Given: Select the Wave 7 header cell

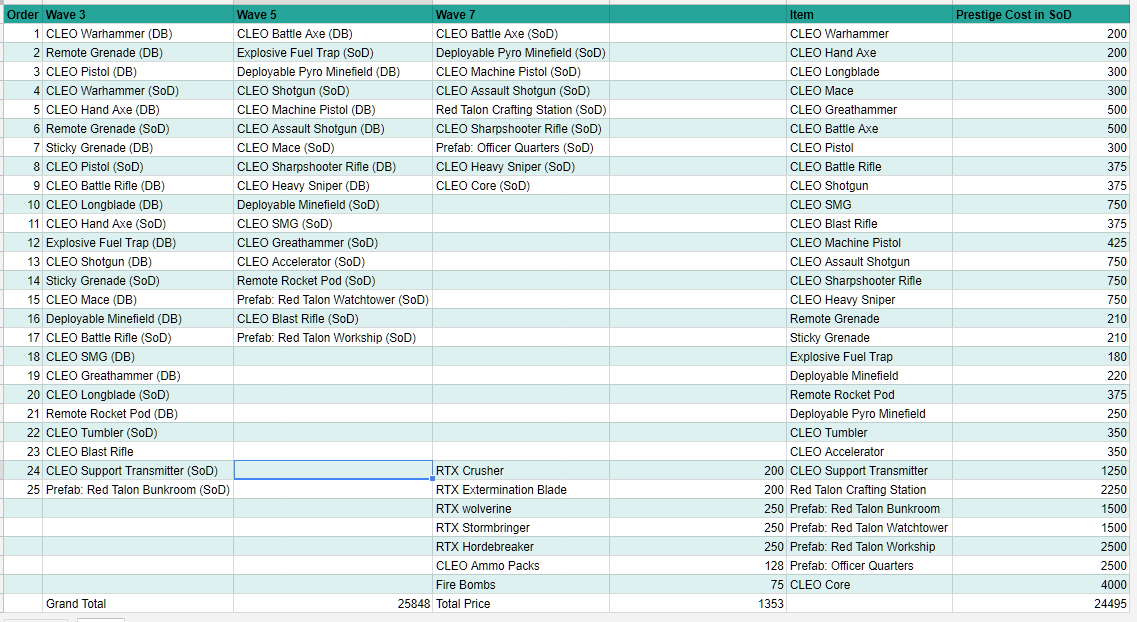Looking at the screenshot, I should pos(520,15).
